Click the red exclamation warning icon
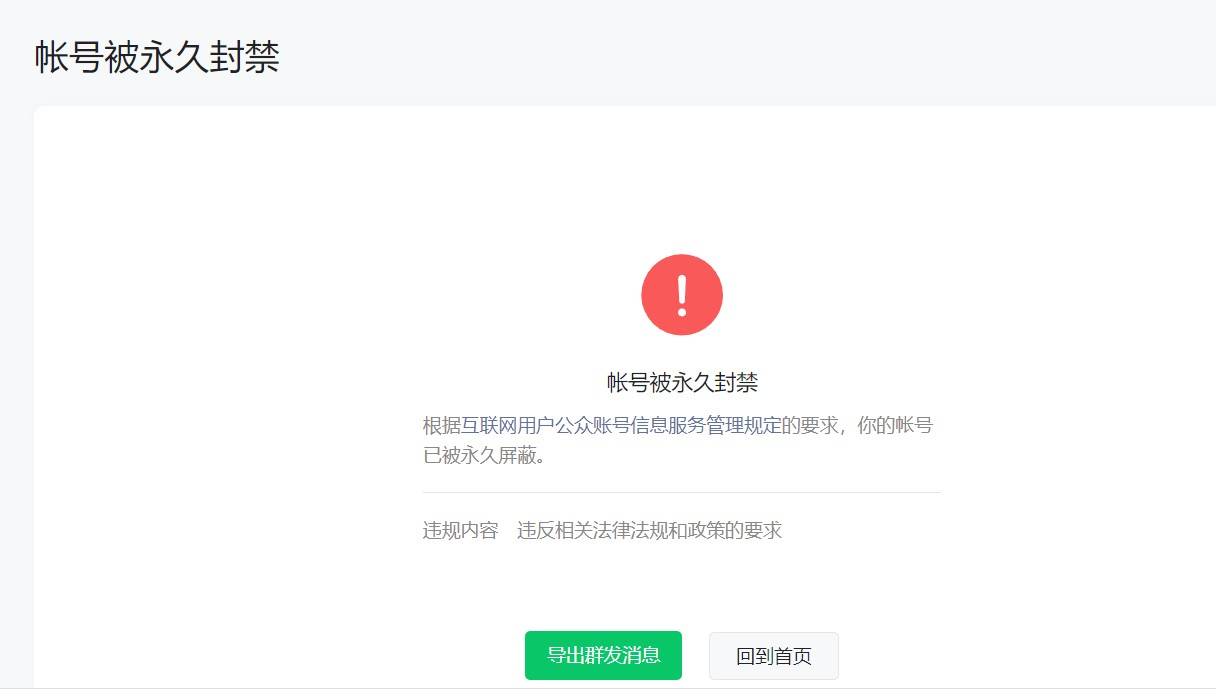Image resolution: width=1216 pixels, height=697 pixels. [x=682, y=295]
